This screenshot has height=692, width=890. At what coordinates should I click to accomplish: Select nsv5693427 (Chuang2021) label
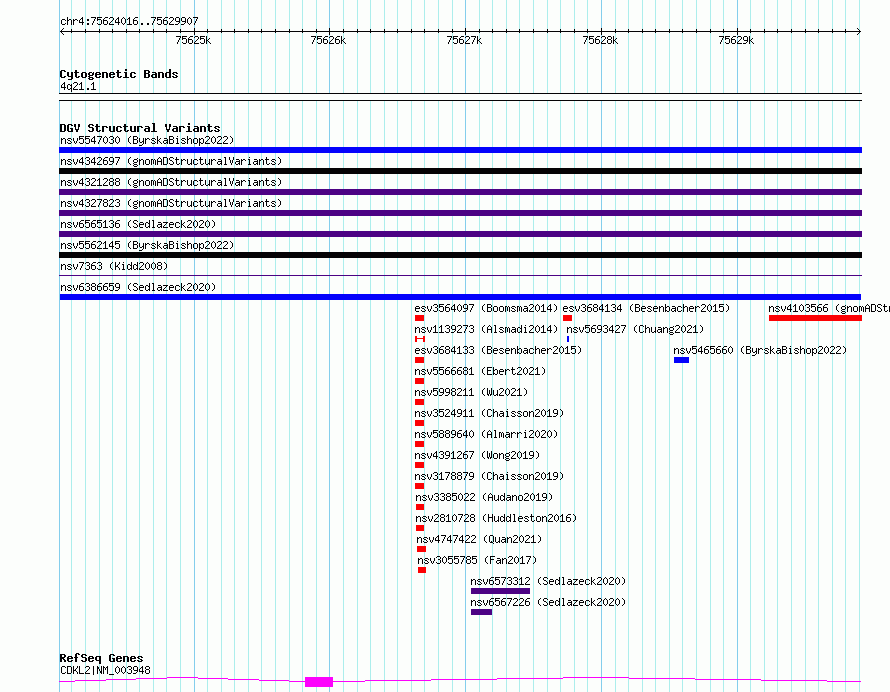pyautogui.click(x=635, y=329)
